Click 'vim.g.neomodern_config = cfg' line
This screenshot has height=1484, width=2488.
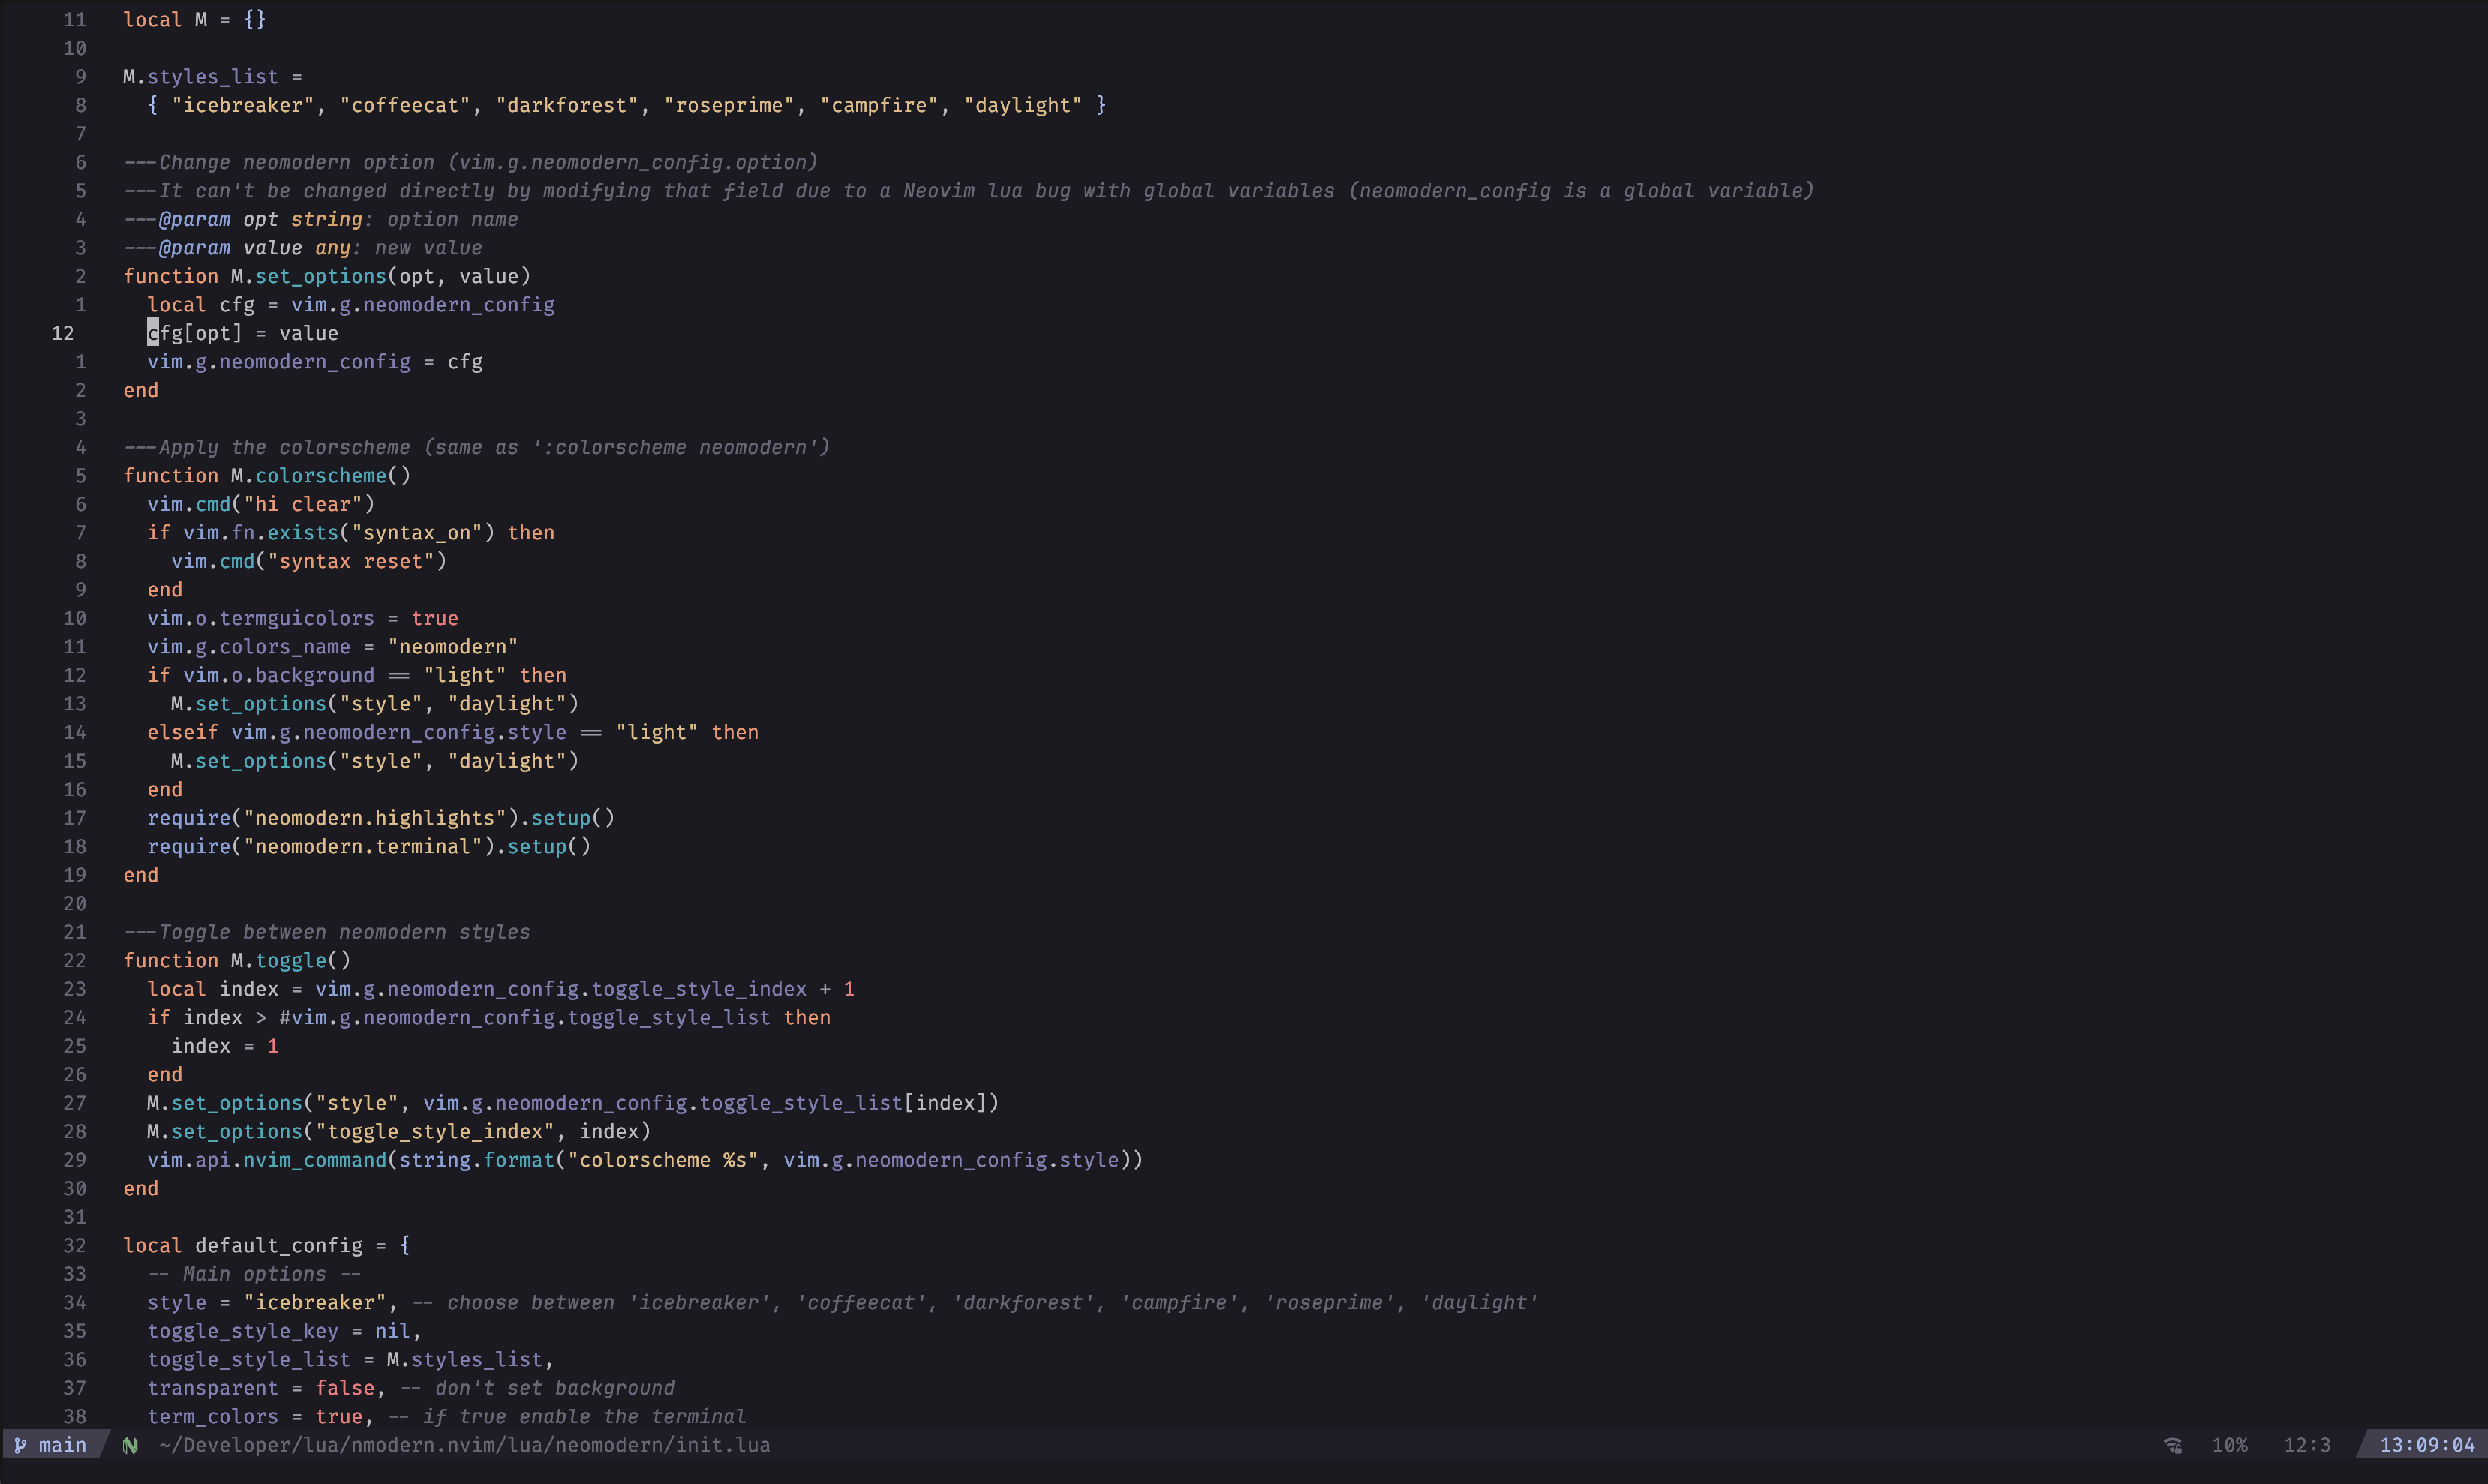click(315, 361)
